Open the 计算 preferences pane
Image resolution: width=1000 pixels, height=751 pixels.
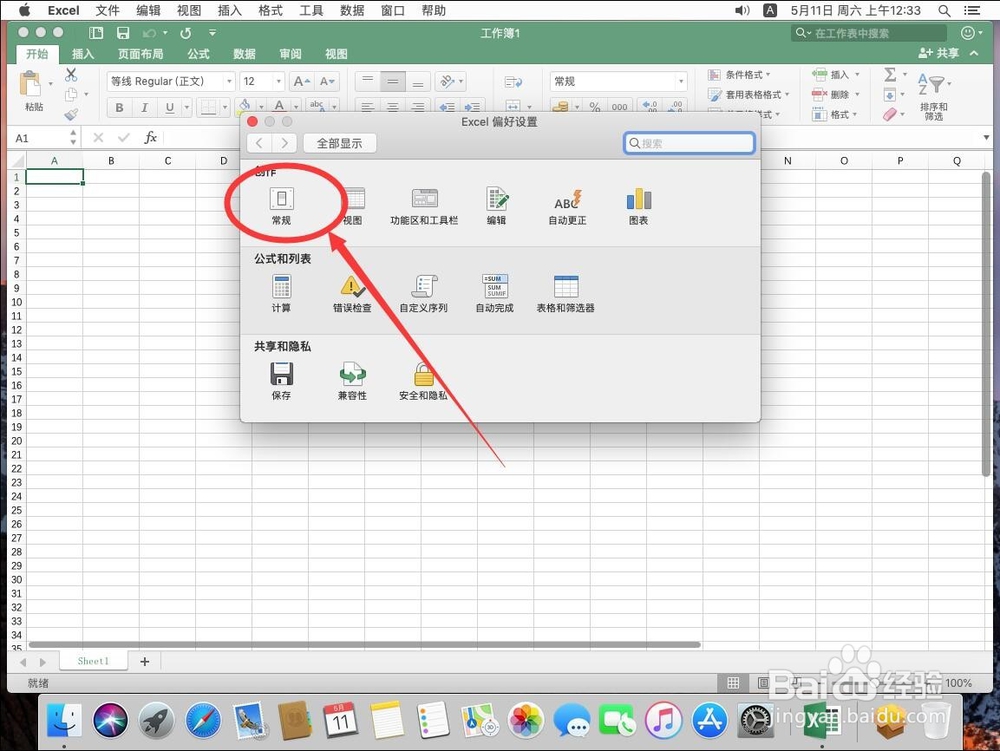[x=281, y=293]
